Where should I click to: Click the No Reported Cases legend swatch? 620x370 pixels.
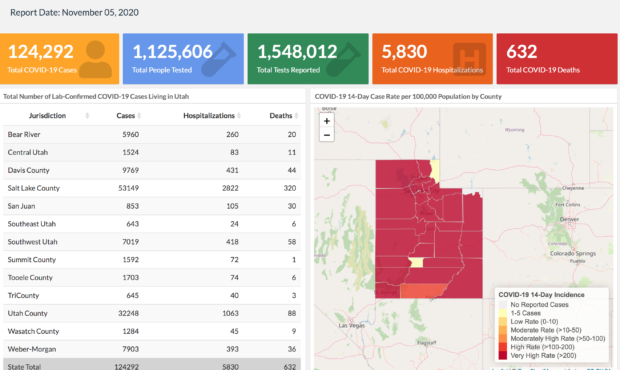503,304
